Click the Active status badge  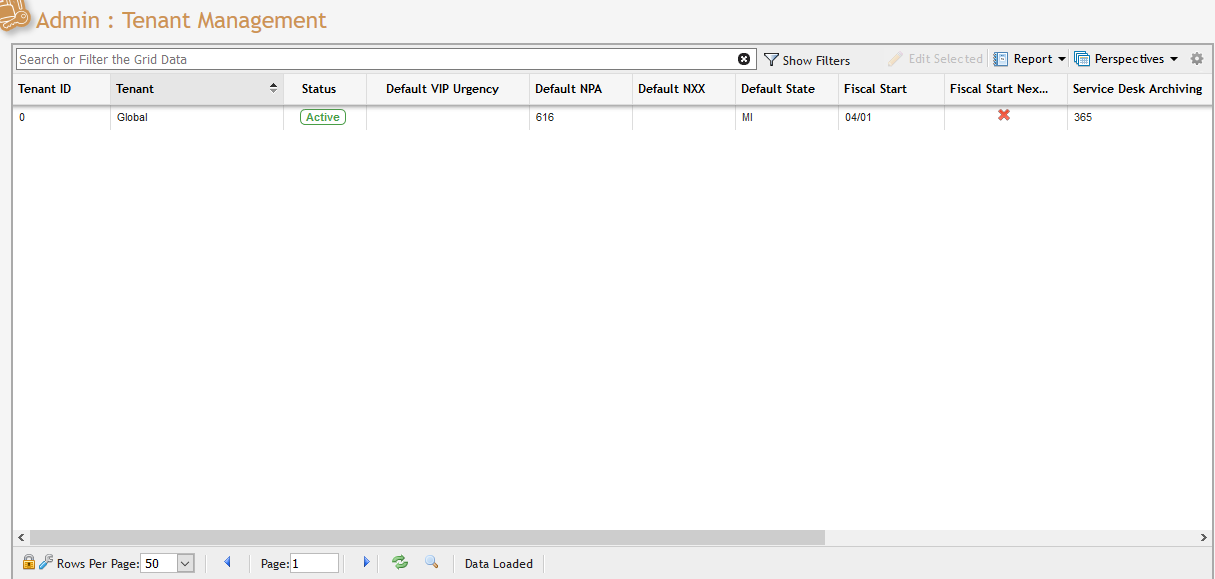coord(323,117)
